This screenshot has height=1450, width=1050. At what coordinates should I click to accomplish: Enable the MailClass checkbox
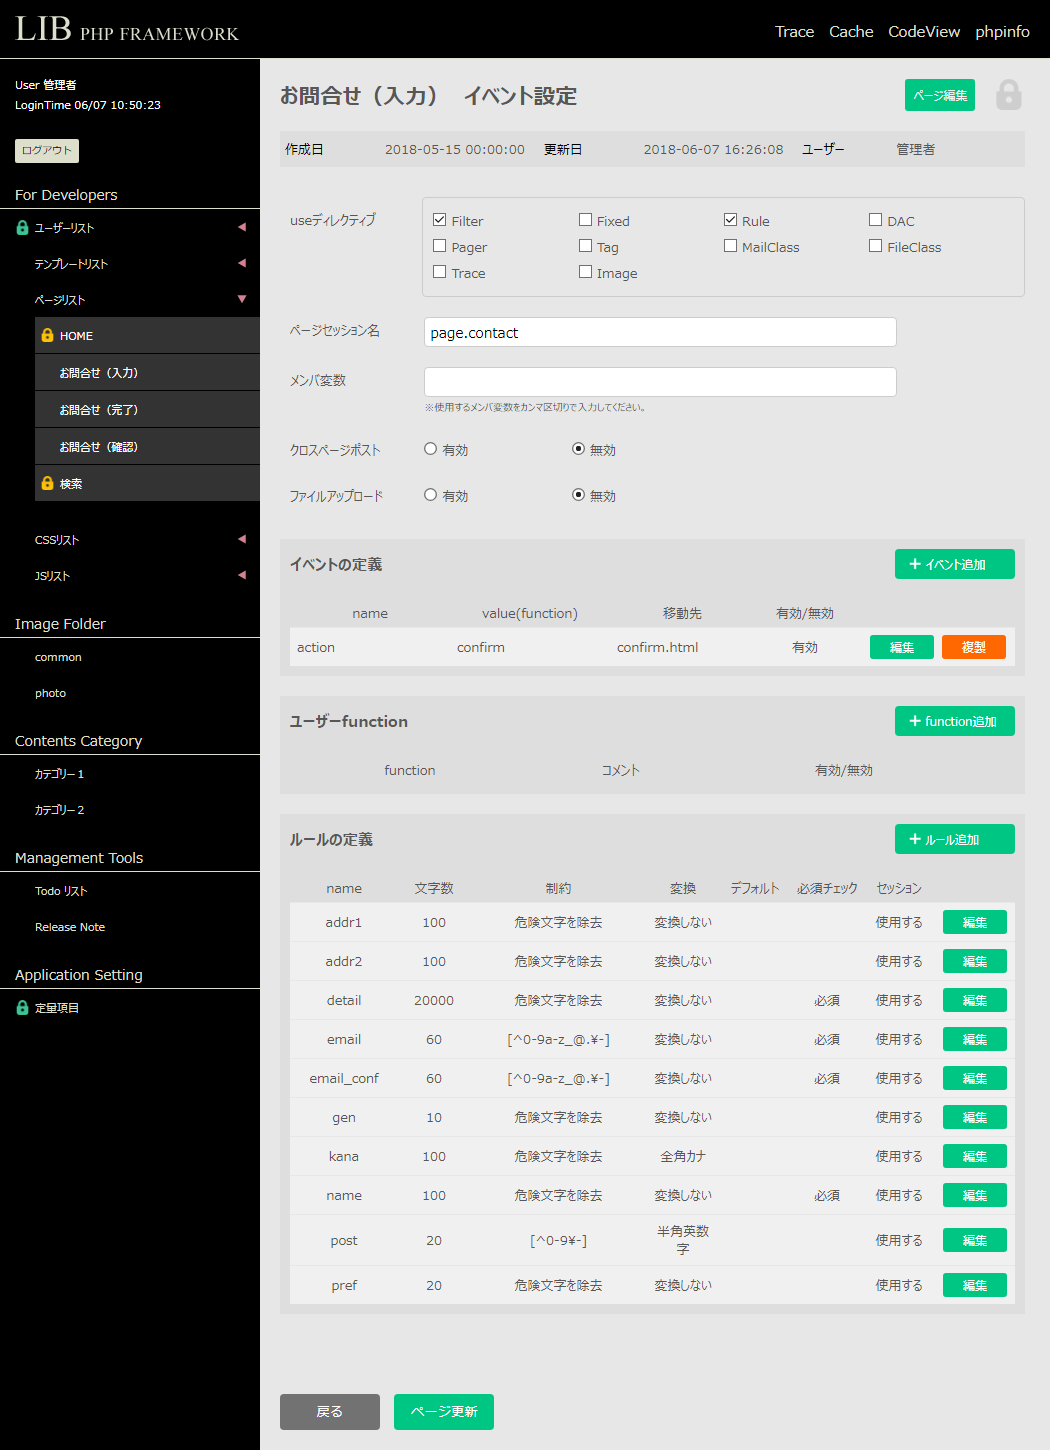[731, 246]
